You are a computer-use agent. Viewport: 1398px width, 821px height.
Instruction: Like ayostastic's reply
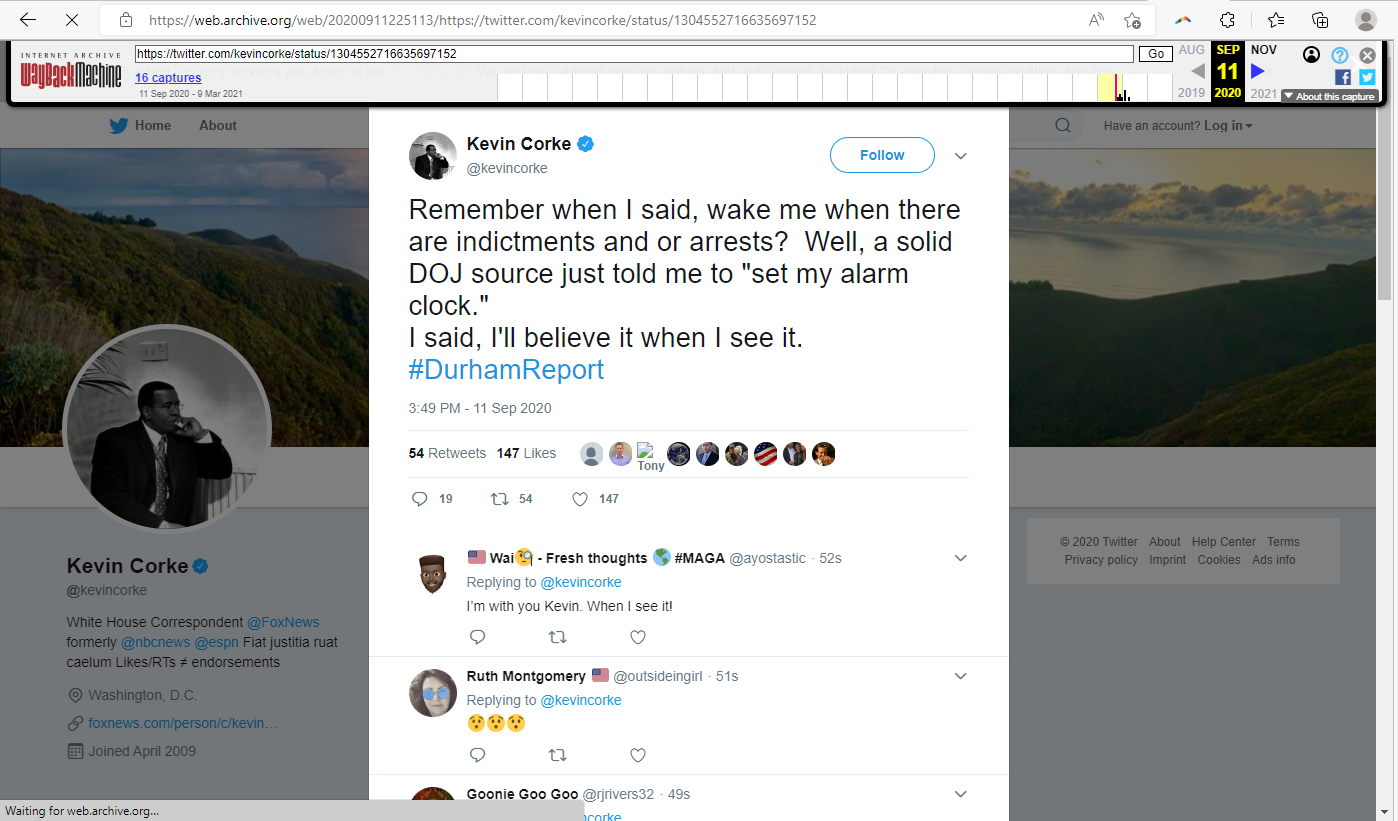[x=638, y=637]
